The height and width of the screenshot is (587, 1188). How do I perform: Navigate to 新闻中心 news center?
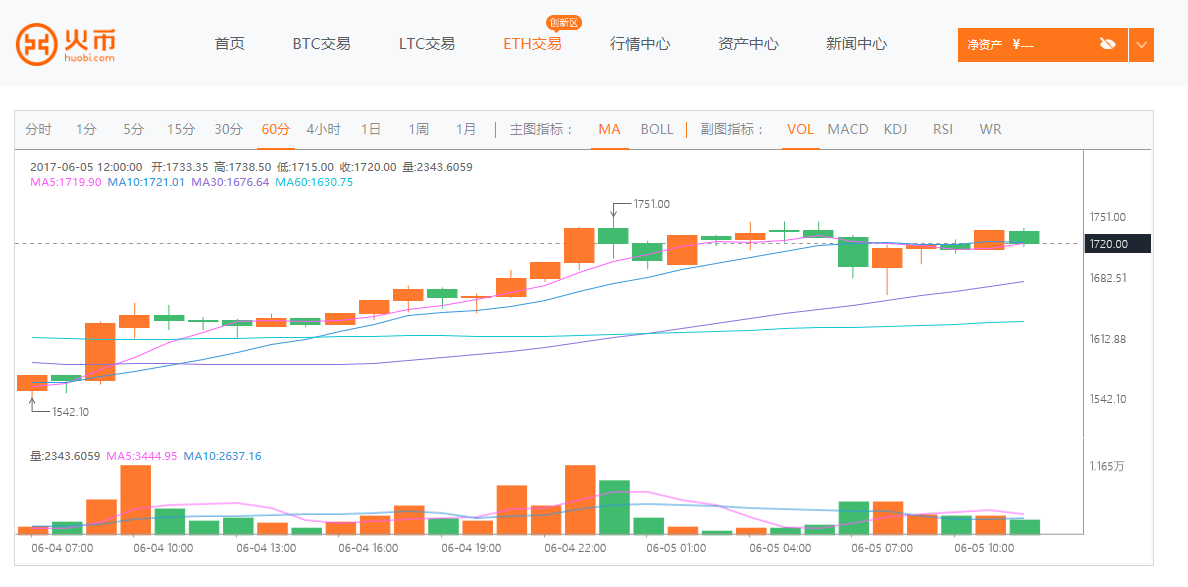point(856,44)
